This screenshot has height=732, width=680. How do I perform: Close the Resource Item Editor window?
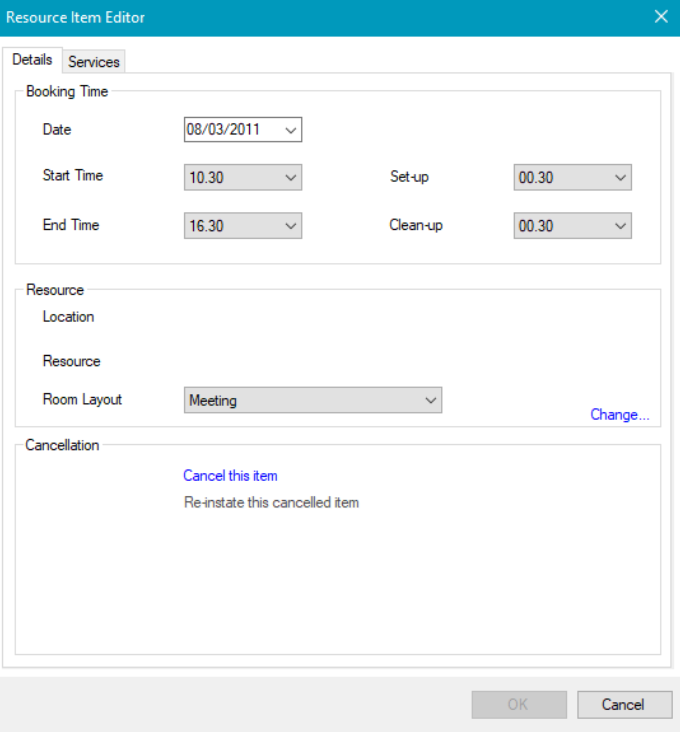pos(660,17)
